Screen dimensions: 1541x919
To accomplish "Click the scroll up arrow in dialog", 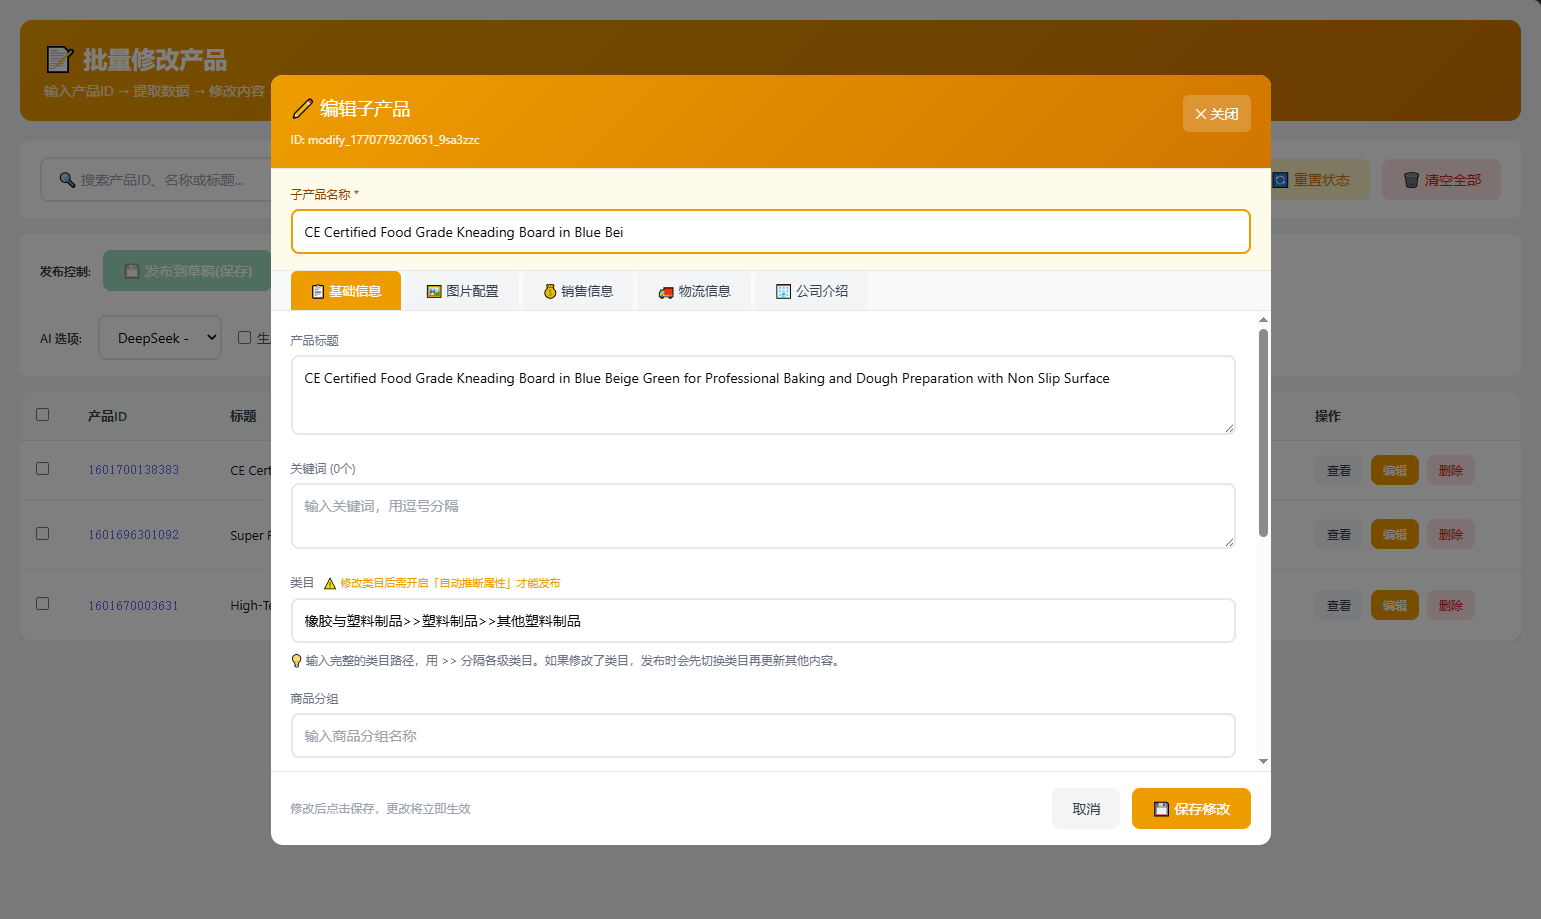I will [x=1263, y=320].
